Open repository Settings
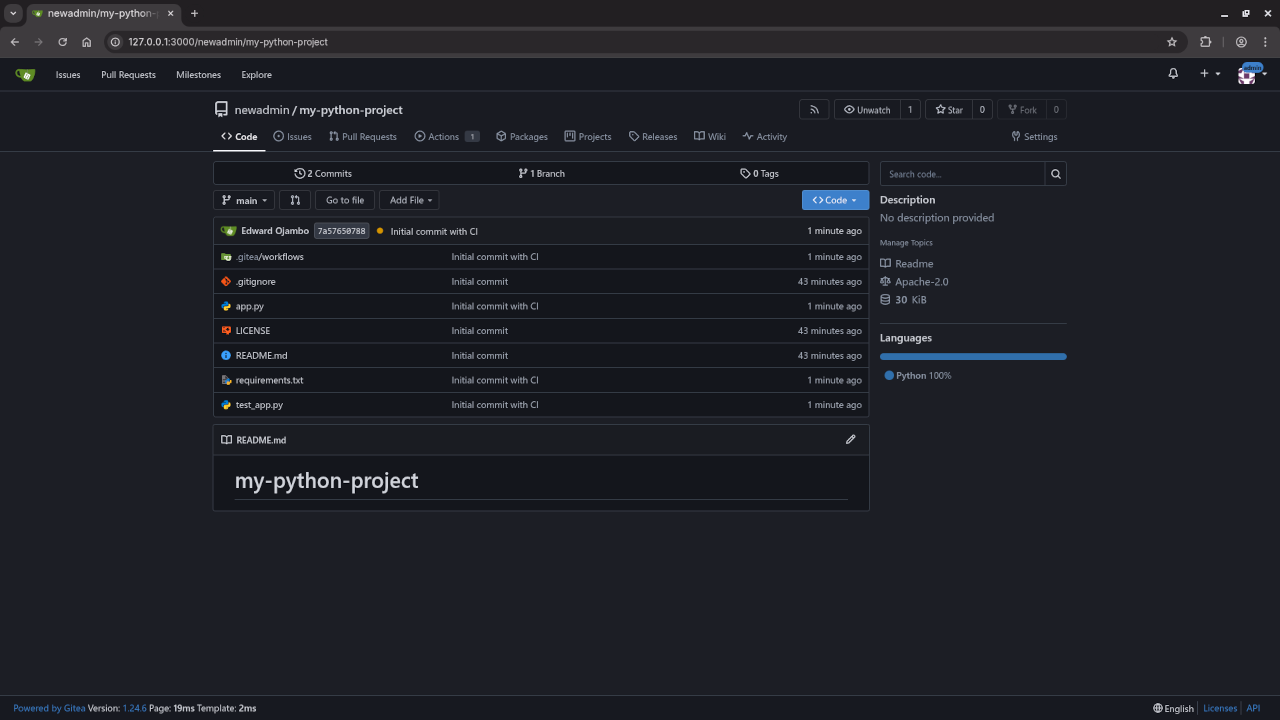Image resolution: width=1280 pixels, height=720 pixels. [x=1034, y=137]
